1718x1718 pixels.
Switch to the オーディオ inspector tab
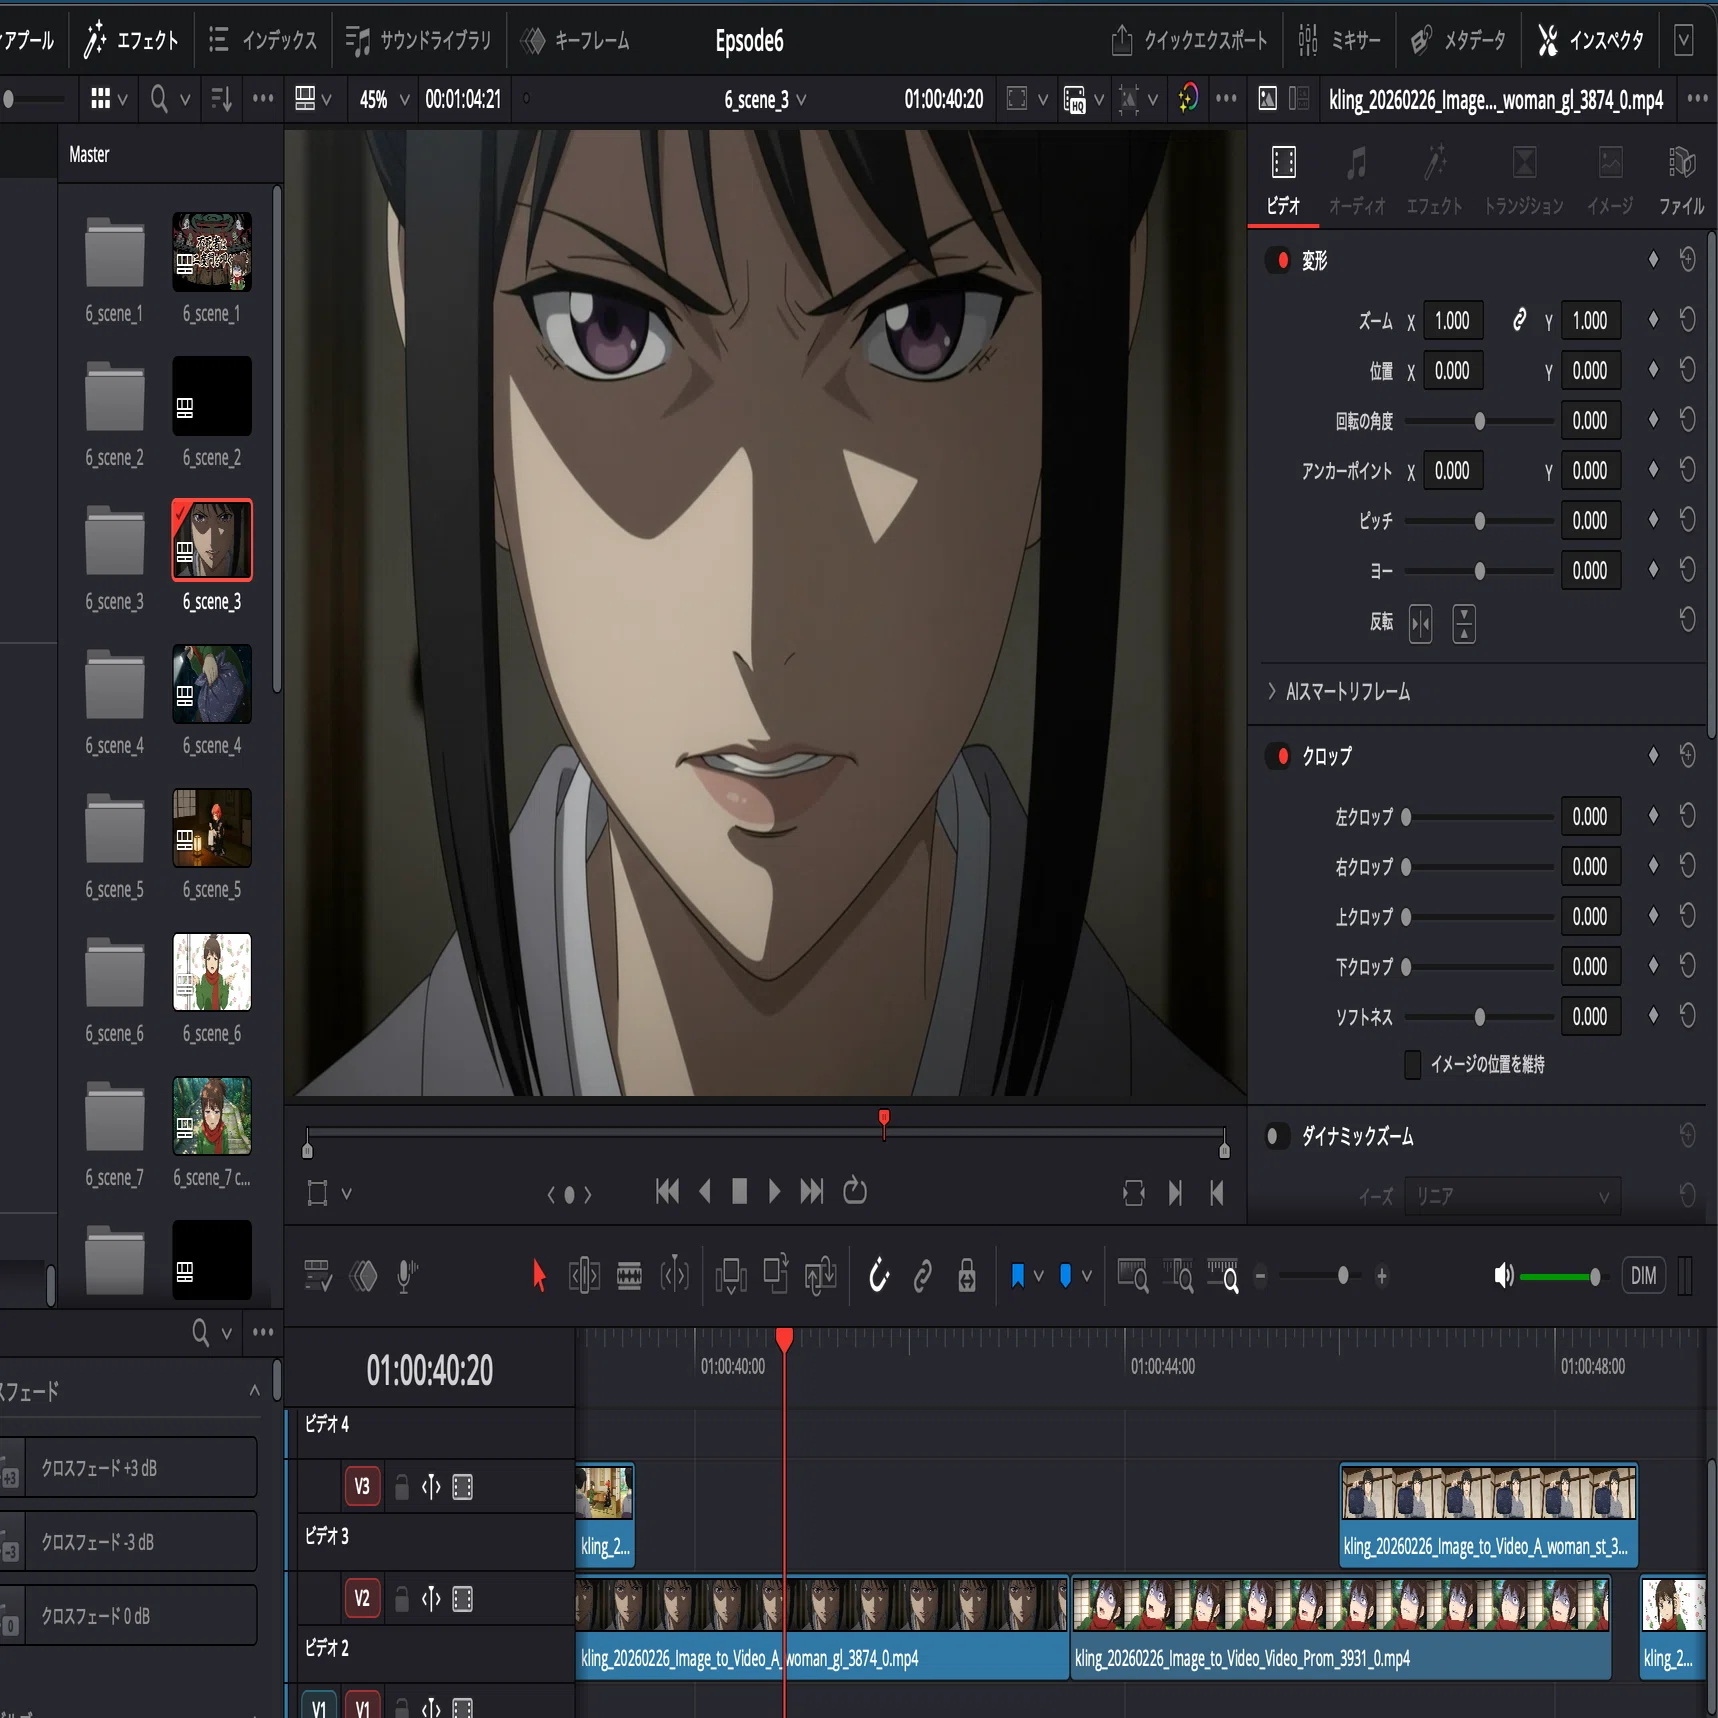point(1357,181)
